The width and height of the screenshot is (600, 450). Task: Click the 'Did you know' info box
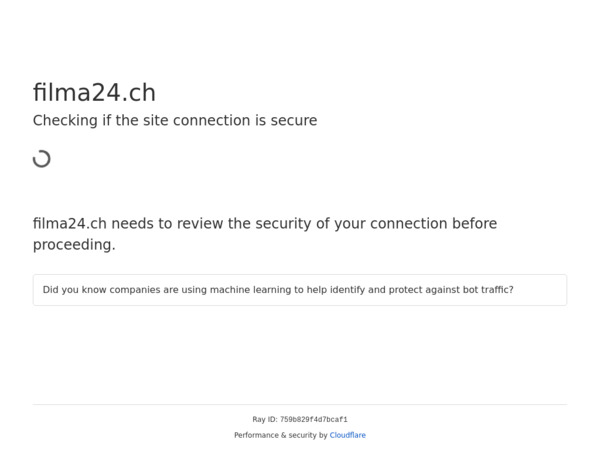click(x=300, y=290)
